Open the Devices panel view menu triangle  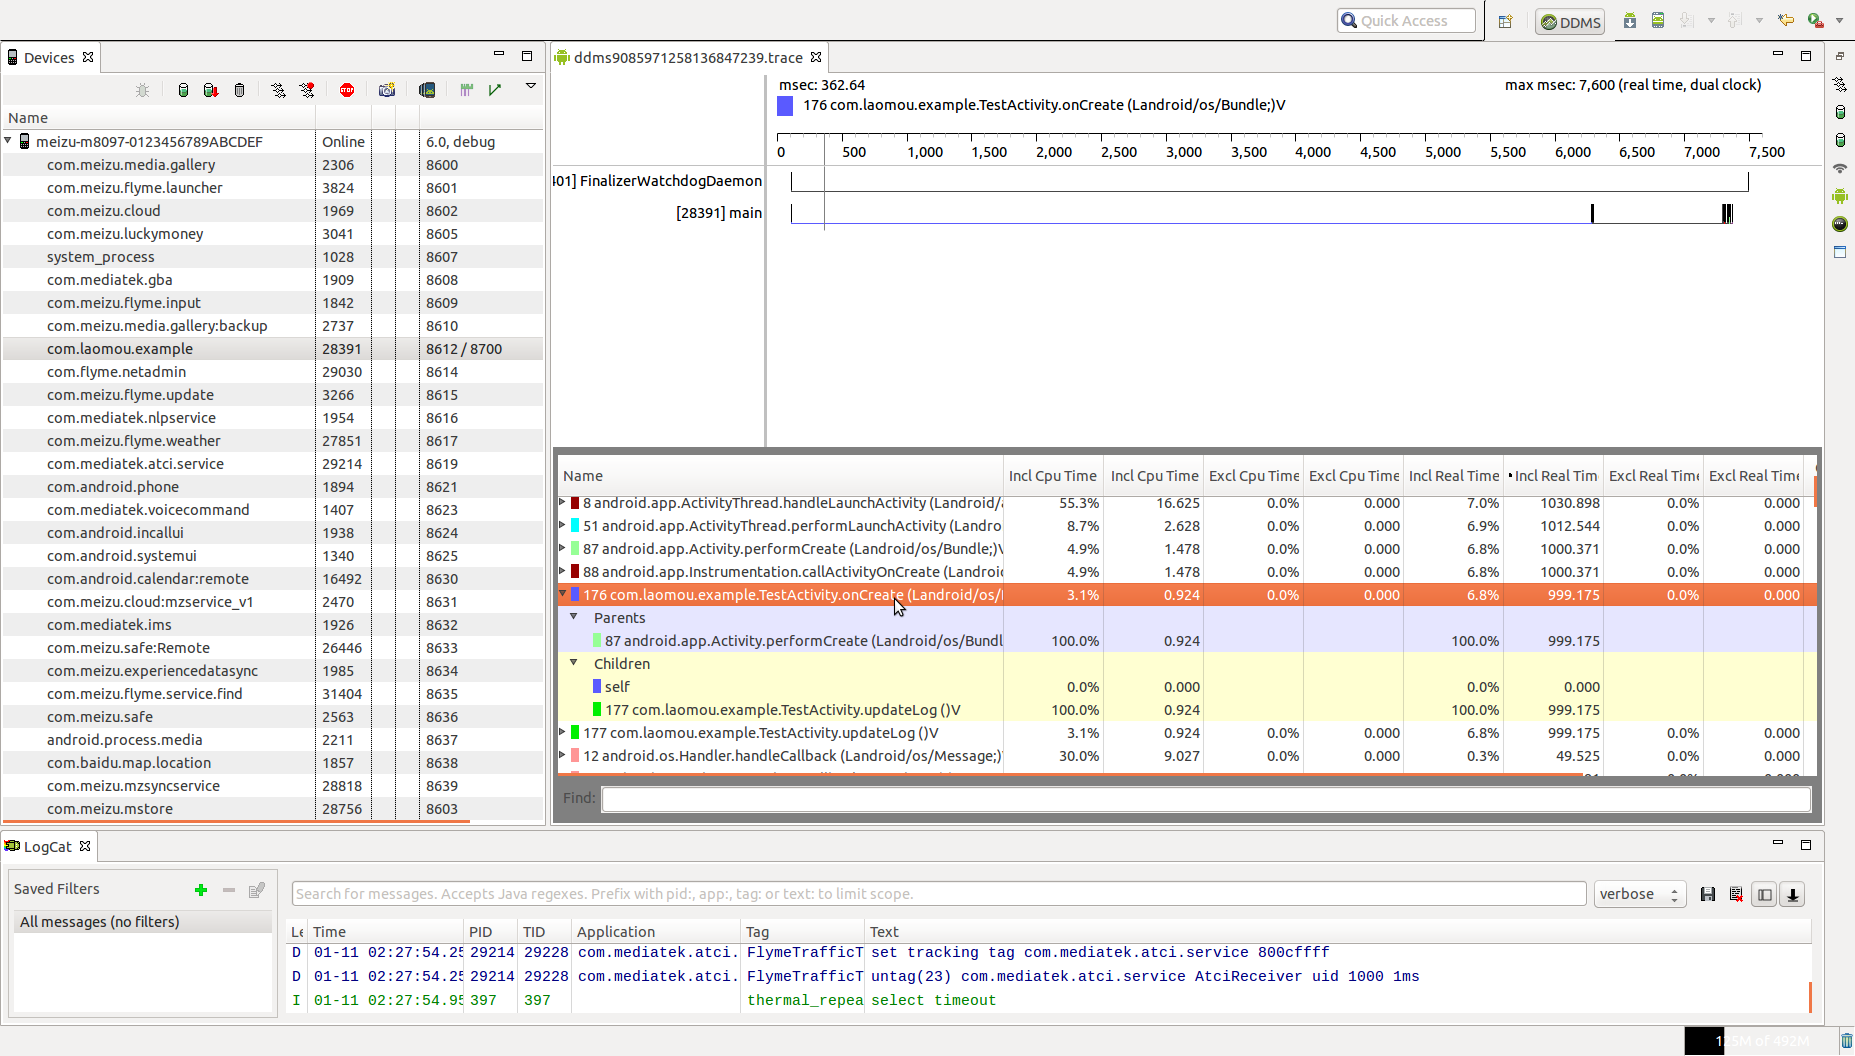click(x=531, y=86)
